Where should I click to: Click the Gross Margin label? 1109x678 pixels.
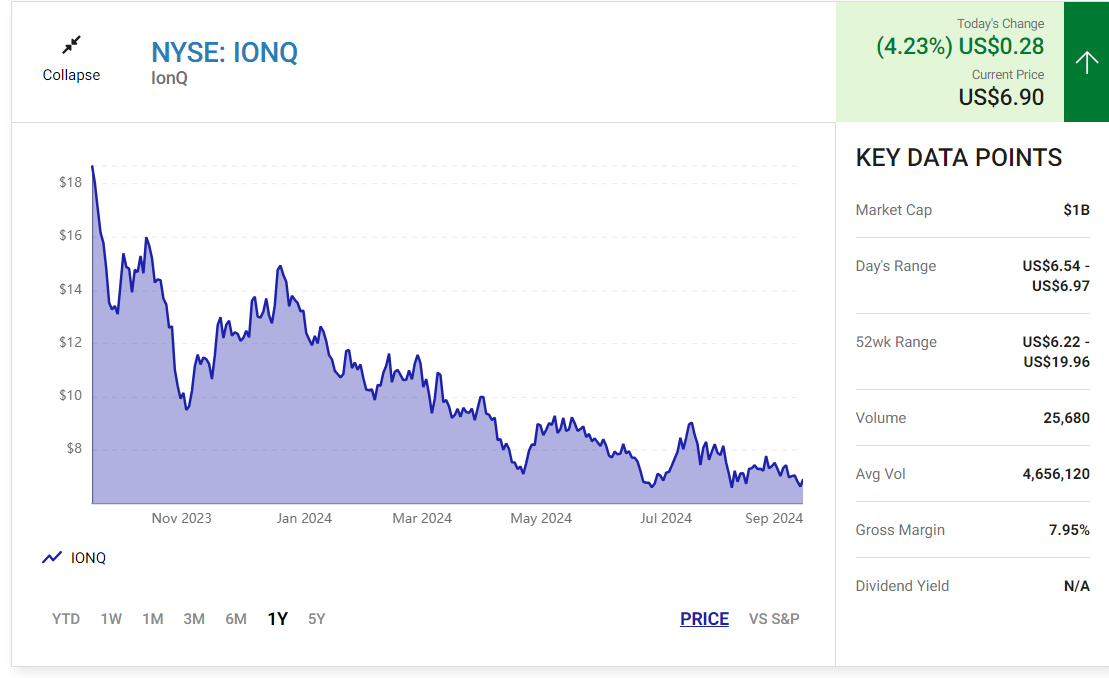click(900, 530)
